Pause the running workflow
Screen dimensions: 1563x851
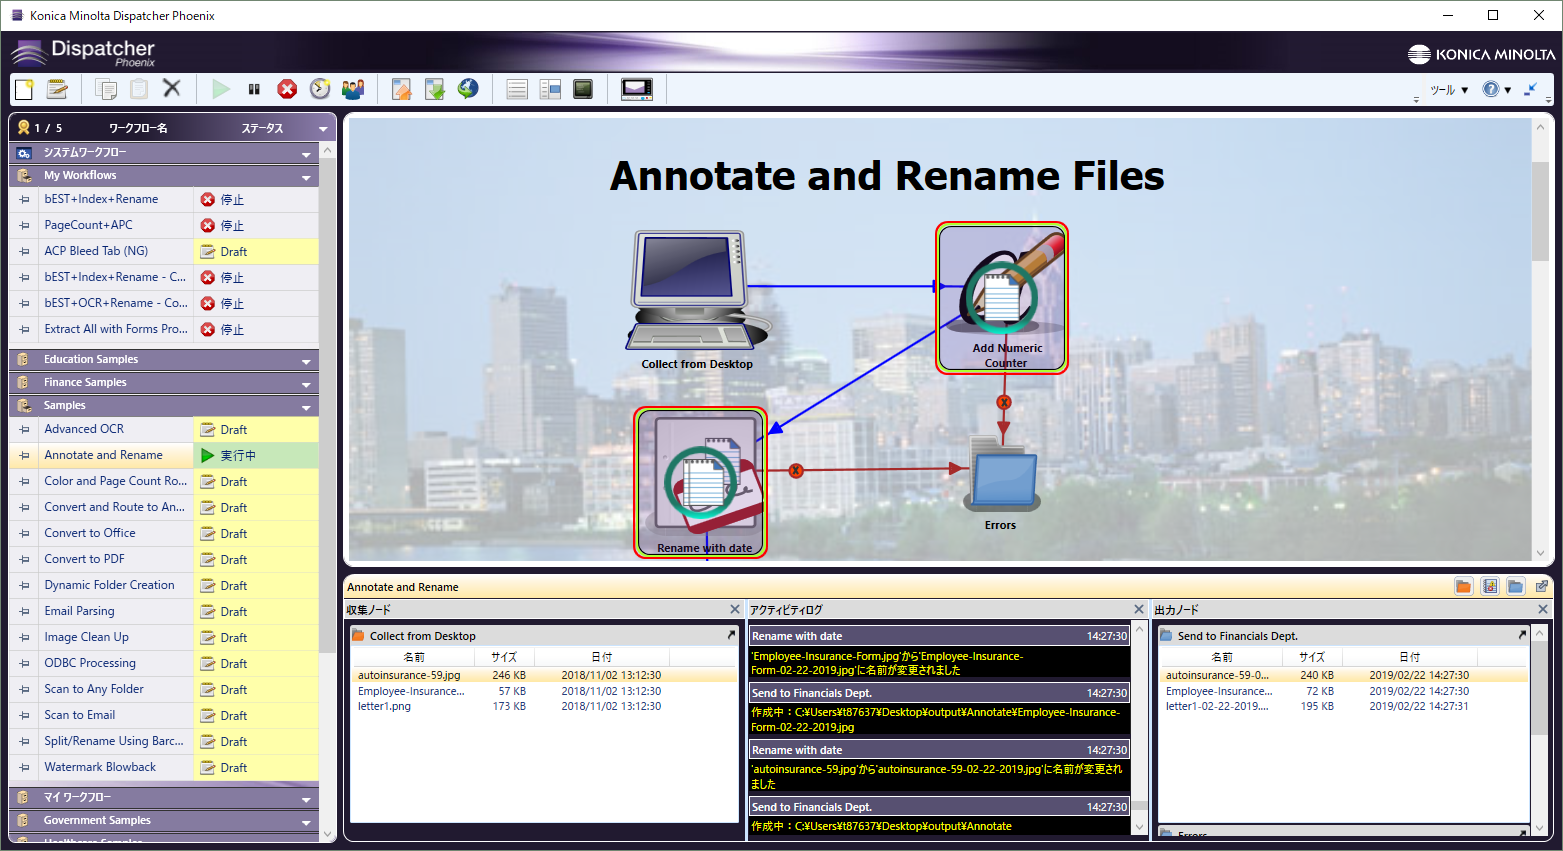pyautogui.click(x=254, y=89)
